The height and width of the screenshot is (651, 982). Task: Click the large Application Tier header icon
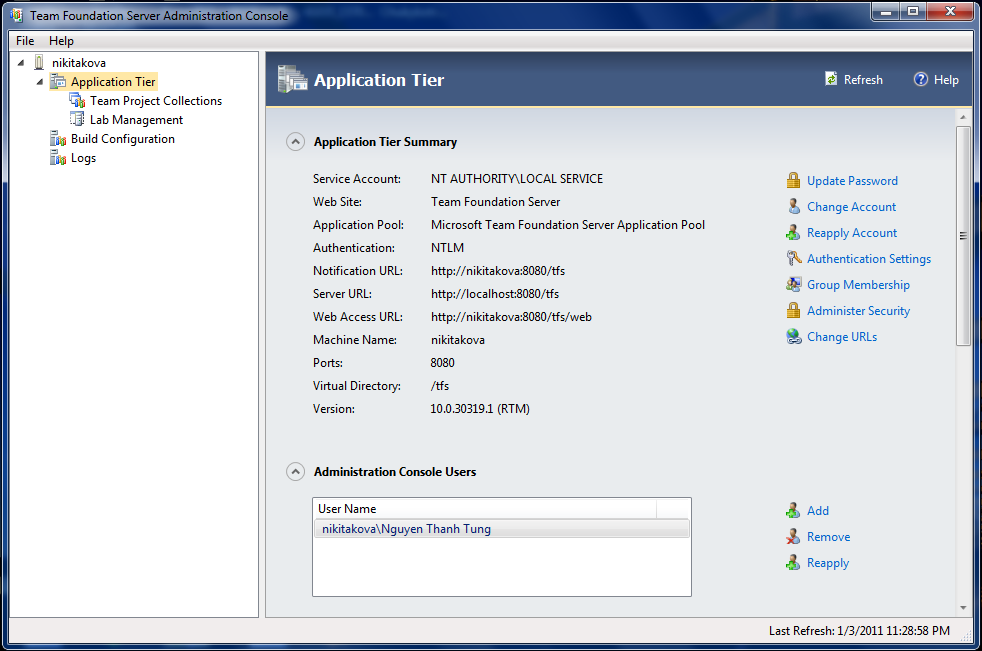(x=292, y=80)
